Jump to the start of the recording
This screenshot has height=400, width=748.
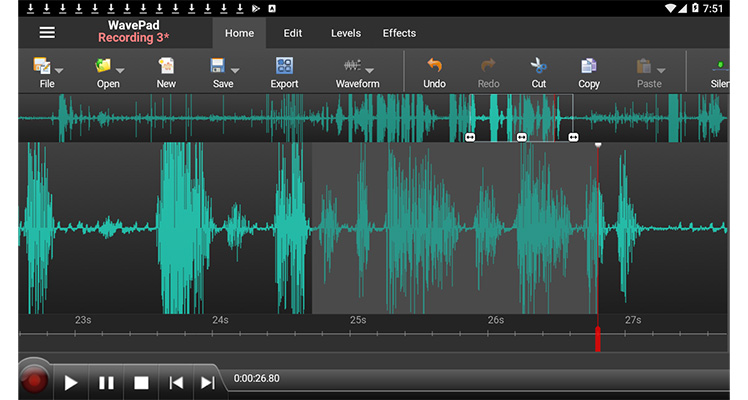(176, 383)
